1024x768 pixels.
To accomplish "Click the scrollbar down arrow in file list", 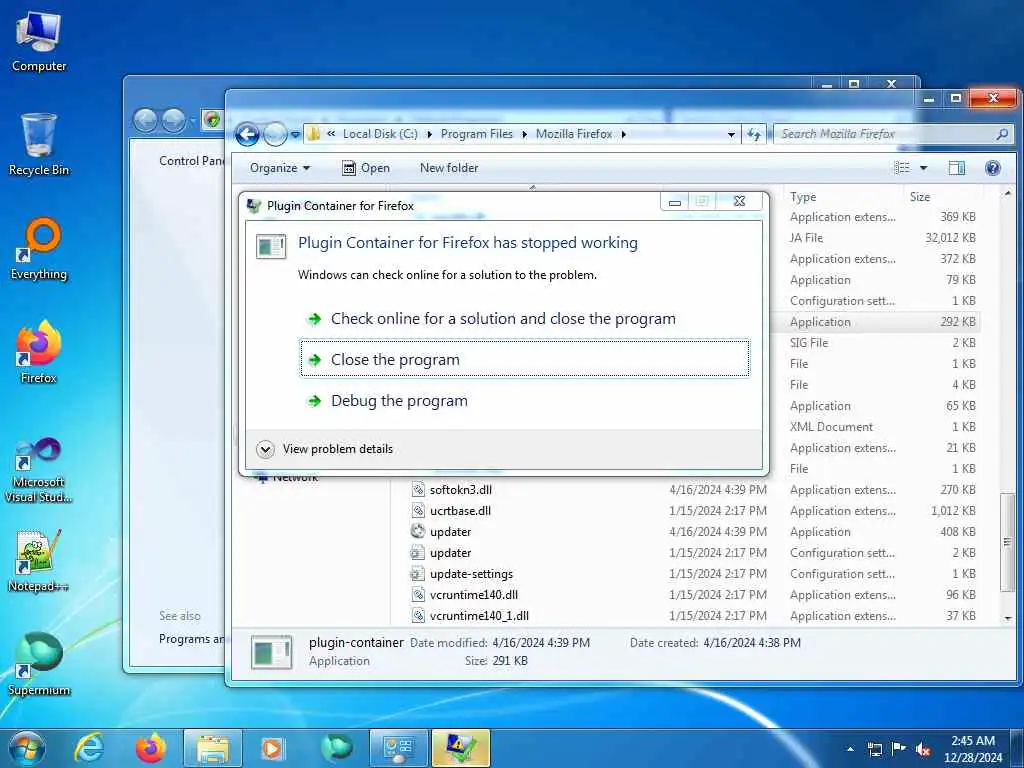I will click(x=1008, y=618).
